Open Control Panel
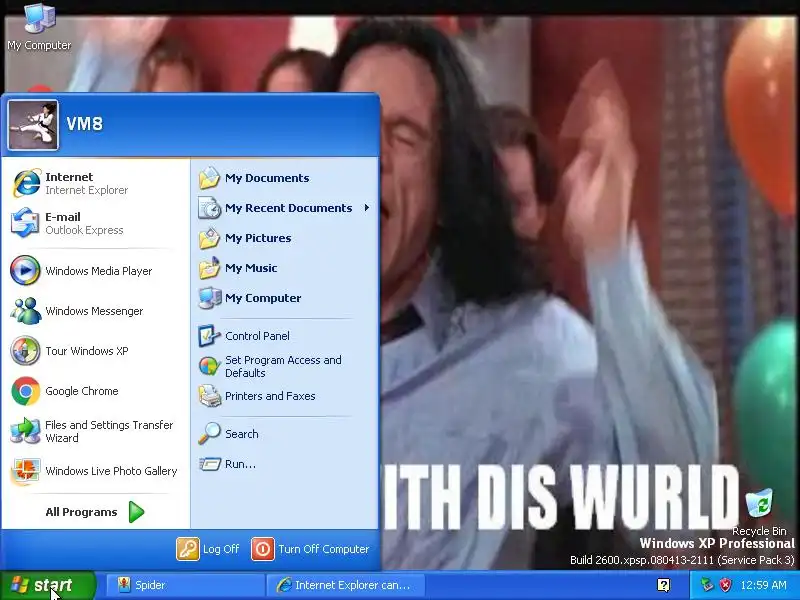Image resolution: width=800 pixels, height=600 pixels. coord(285,336)
